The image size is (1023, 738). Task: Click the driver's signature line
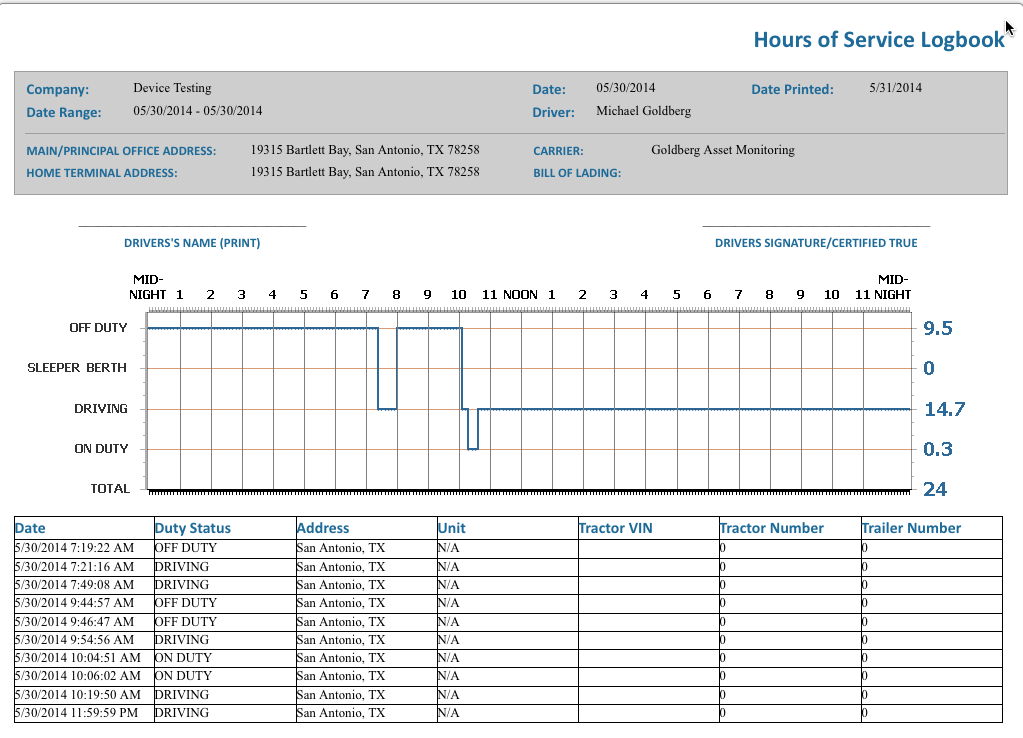(x=815, y=227)
